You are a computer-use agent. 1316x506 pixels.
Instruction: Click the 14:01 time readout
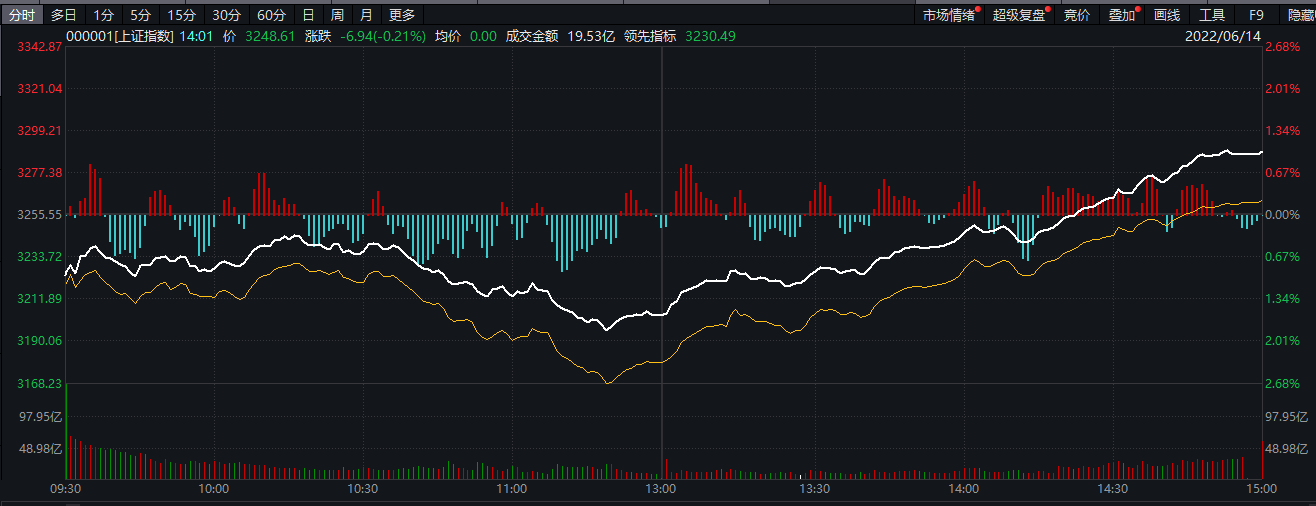[195, 36]
